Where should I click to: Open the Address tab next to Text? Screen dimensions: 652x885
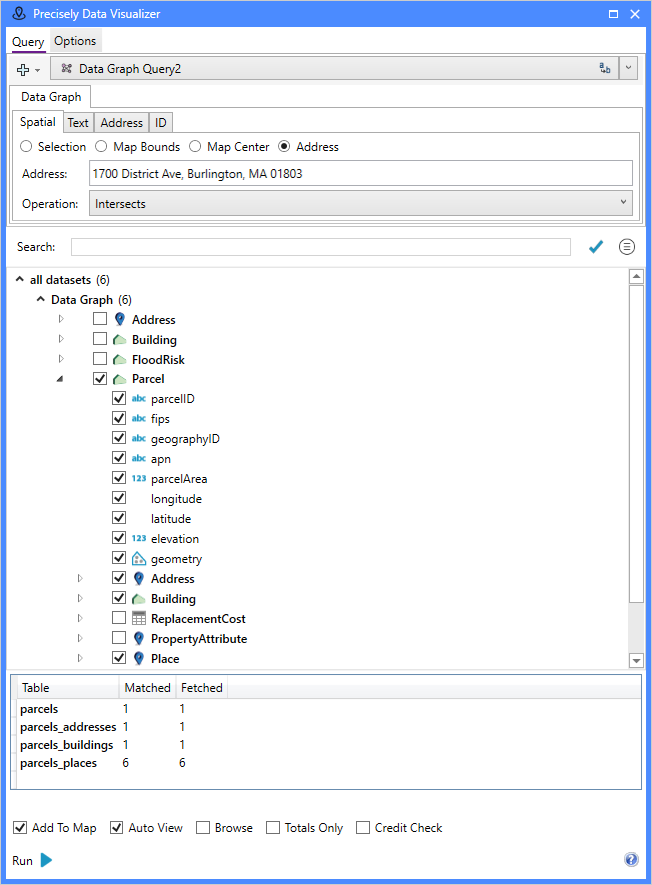pyautogui.click(x=121, y=122)
